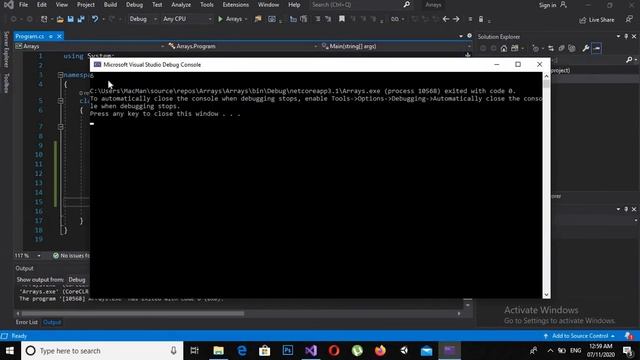Pin the Program.cs tab
This screenshot has width=640, height=360.
coord(51,36)
